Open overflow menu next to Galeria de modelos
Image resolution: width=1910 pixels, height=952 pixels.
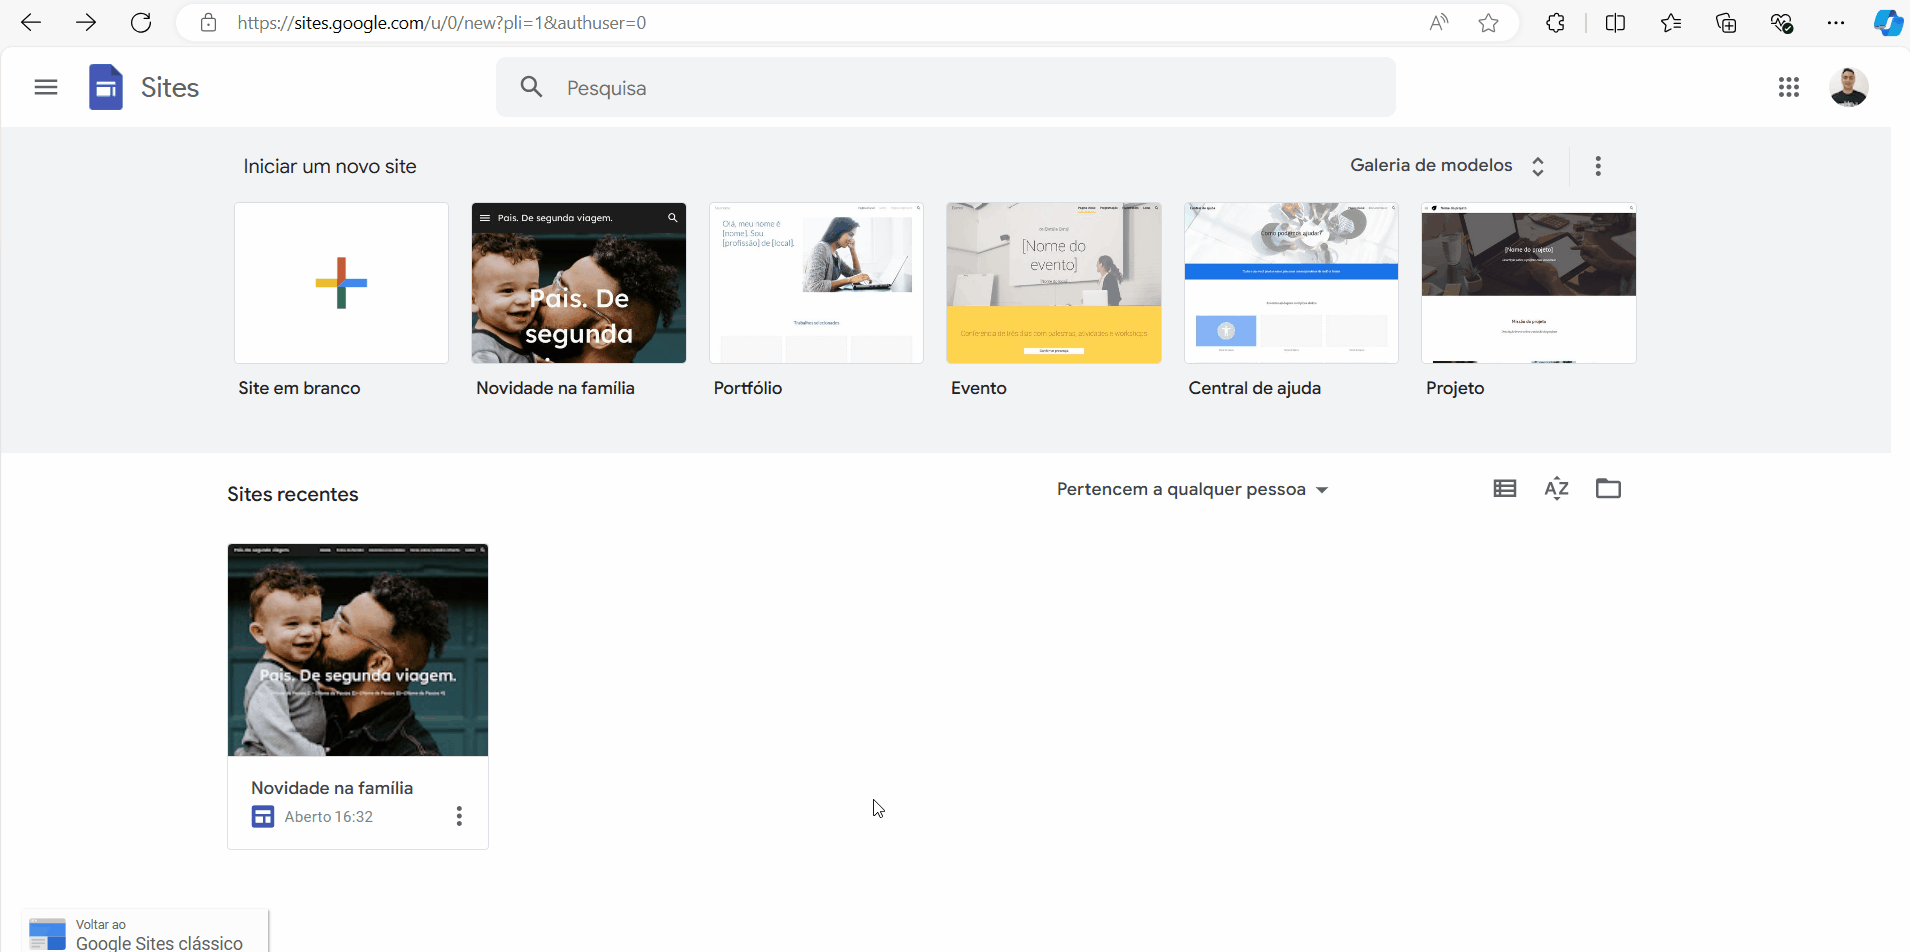click(x=1598, y=166)
